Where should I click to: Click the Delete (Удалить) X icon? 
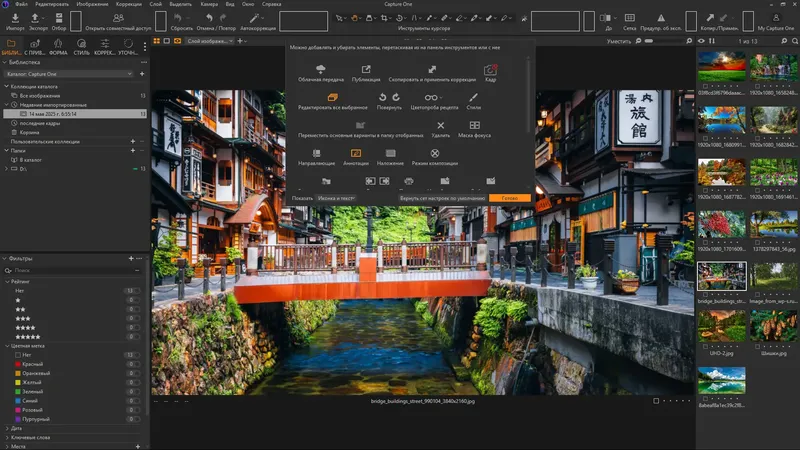440,125
